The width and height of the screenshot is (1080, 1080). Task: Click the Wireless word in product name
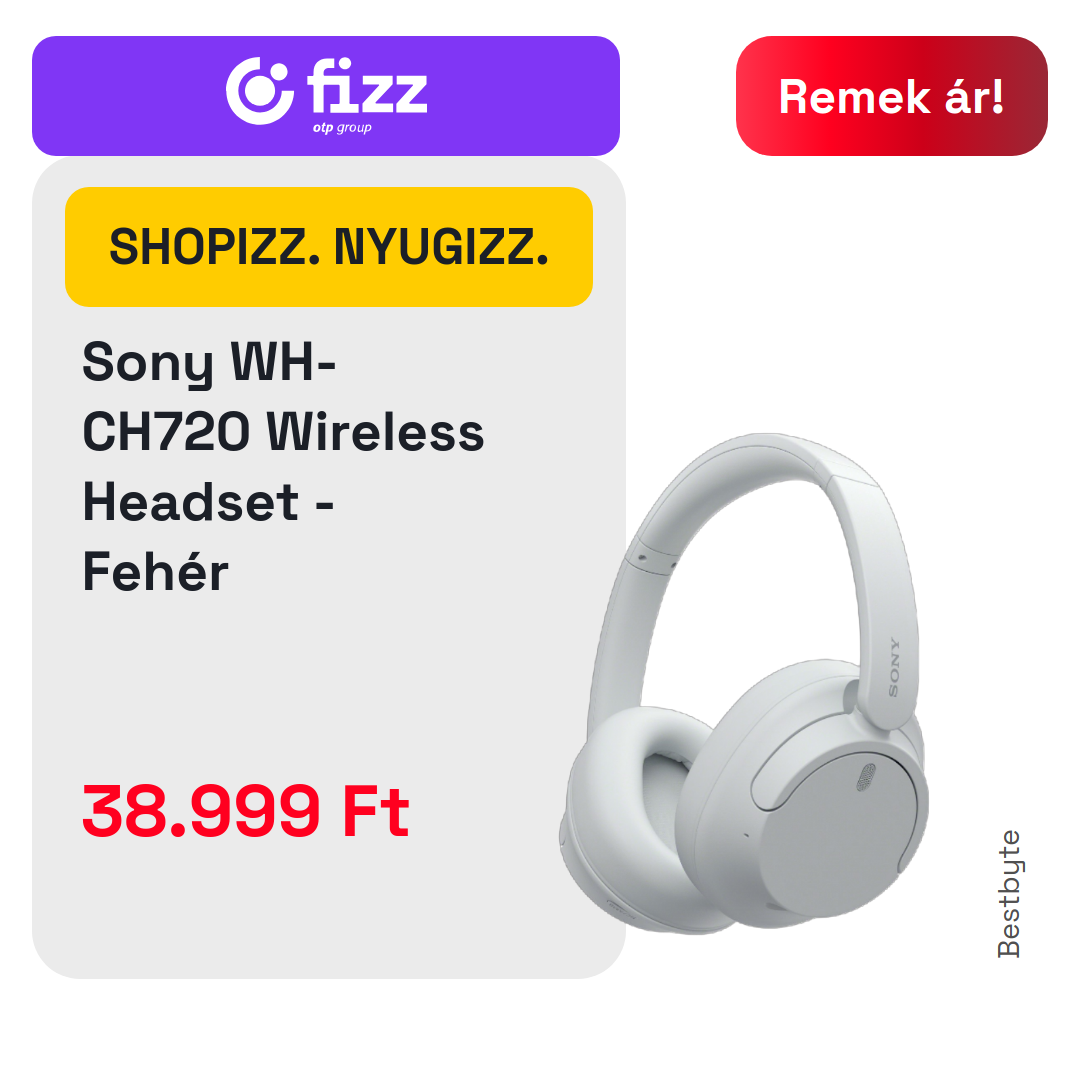point(375,433)
